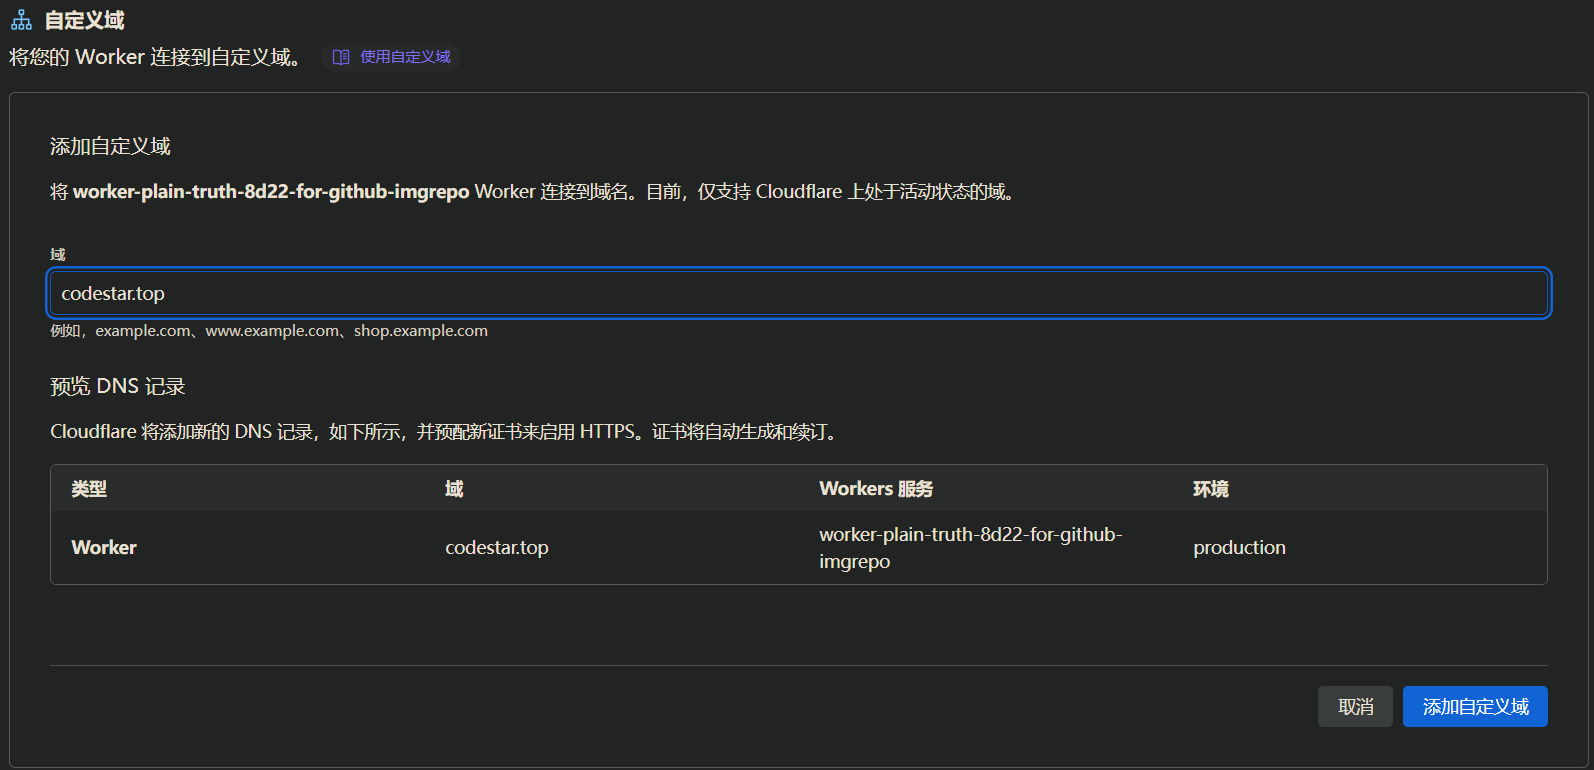Click the 将您的 Worker 连接到自定义域 subtitle

(156, 57)
